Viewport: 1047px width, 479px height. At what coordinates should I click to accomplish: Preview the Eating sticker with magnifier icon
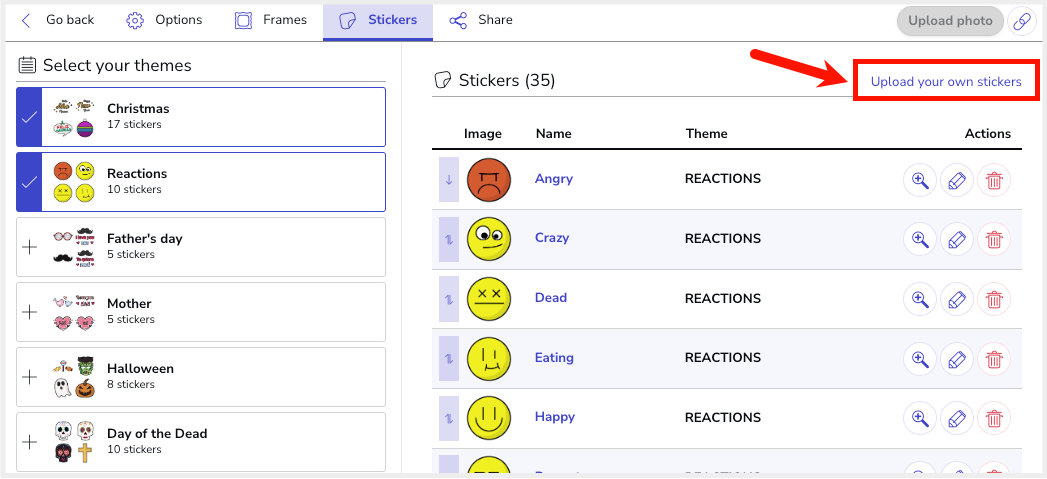click(x=919, y=358)
